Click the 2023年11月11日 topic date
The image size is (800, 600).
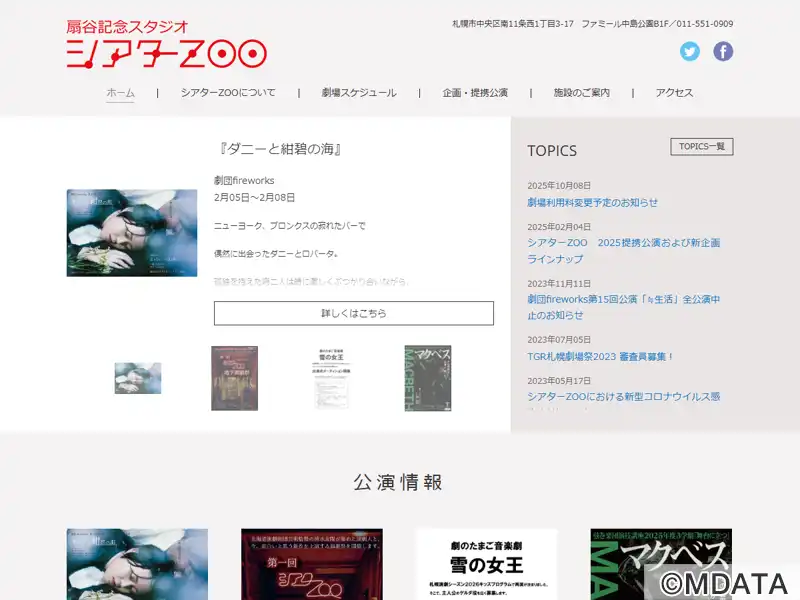coord(559,283)
